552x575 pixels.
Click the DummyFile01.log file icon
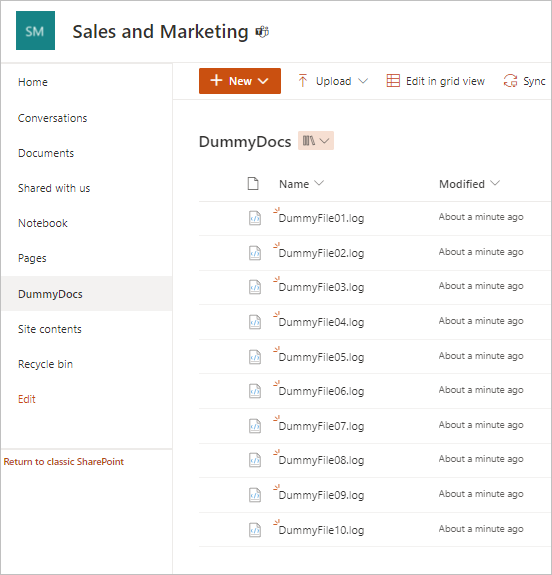coord(255,218)
